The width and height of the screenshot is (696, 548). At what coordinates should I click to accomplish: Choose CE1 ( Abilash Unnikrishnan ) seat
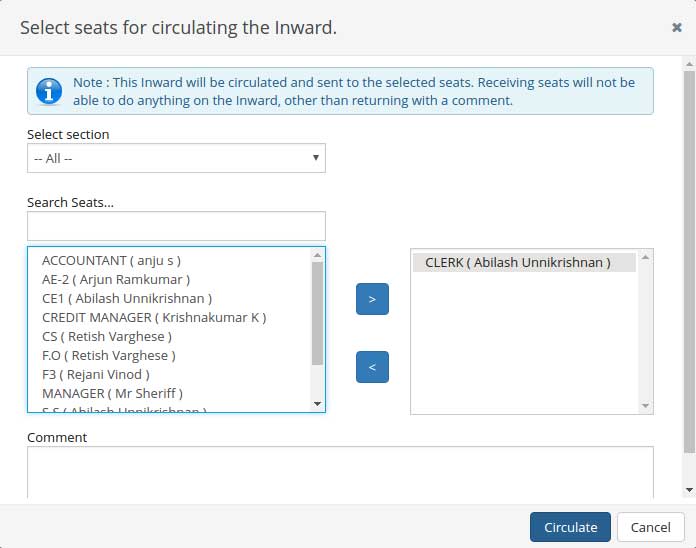click(x=127, y=298)
